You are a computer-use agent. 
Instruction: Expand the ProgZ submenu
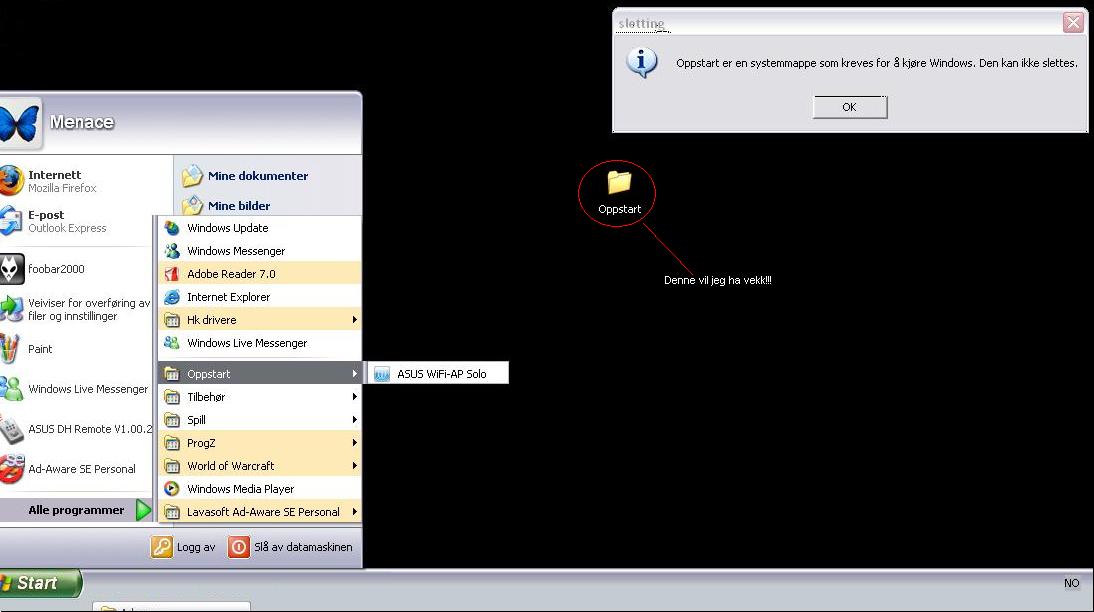[x=260, y=442]
